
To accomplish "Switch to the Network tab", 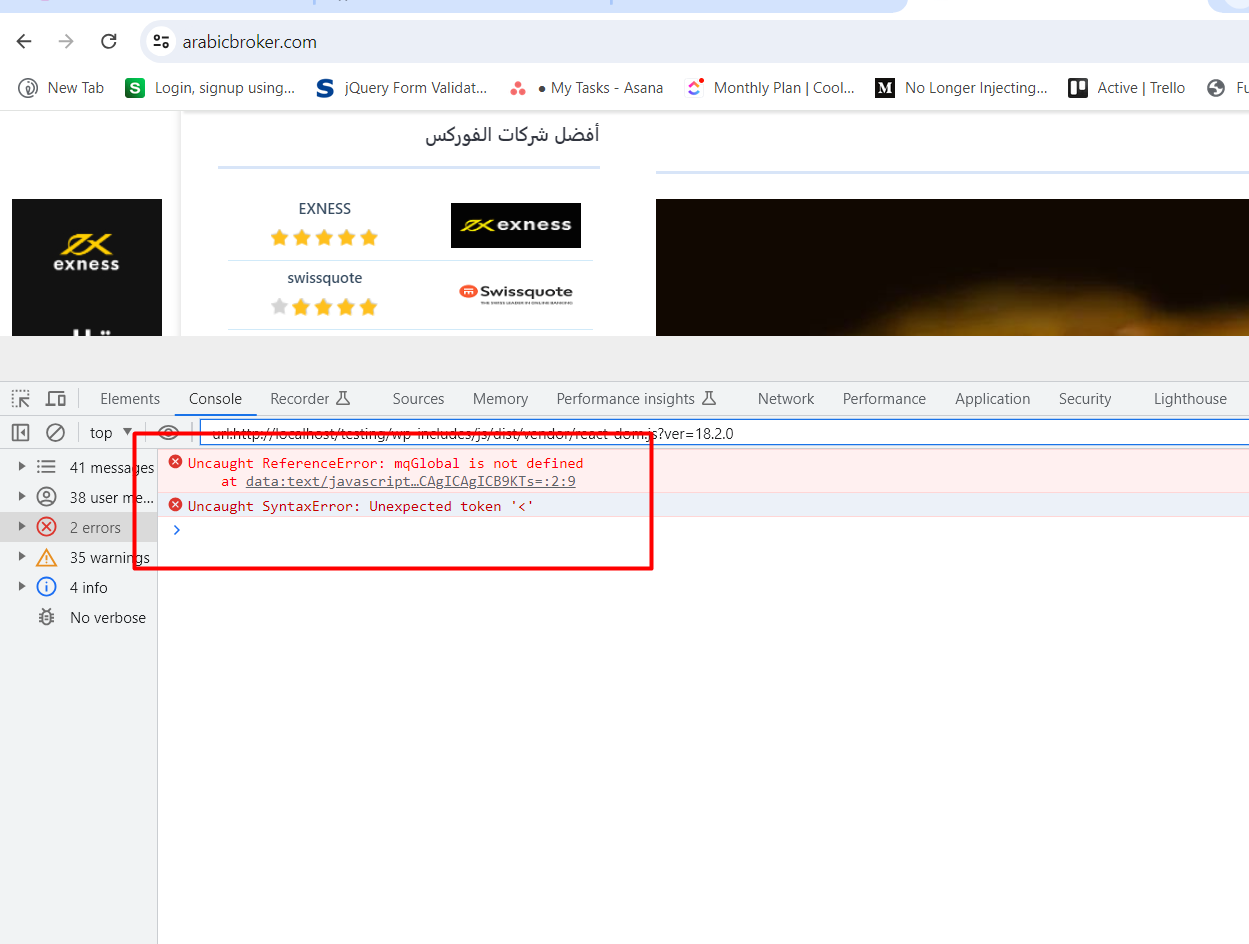I will pos(786,399).
